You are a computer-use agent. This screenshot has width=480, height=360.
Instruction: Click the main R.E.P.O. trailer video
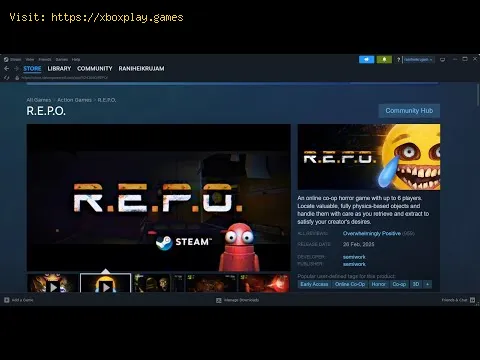pos(159,197)
